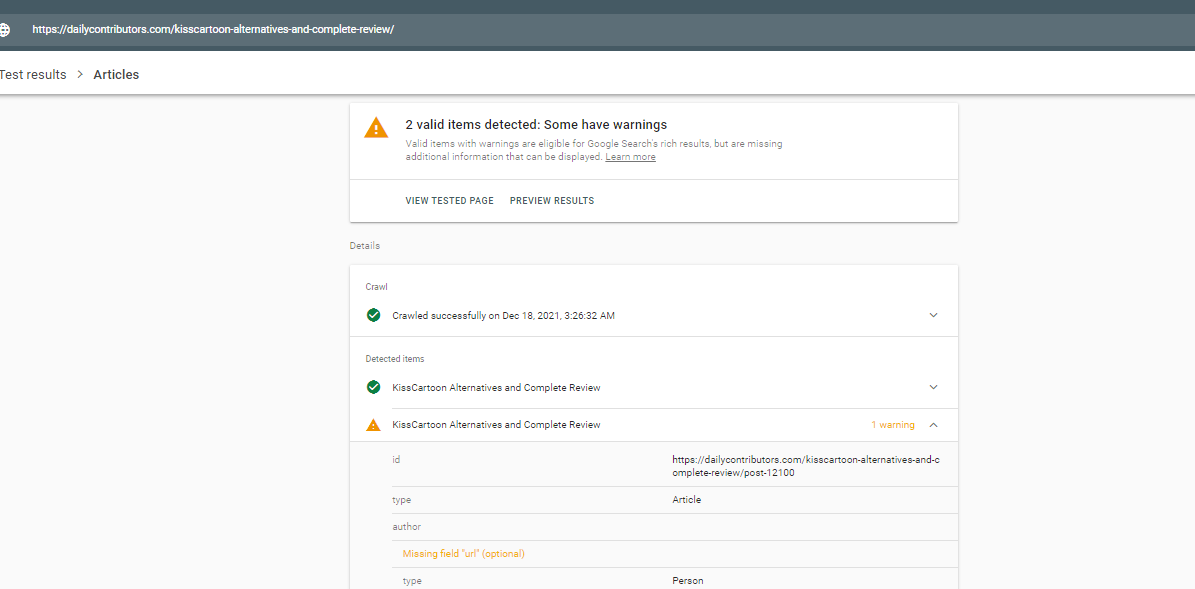Open the Learn more link
The image size is (1195, 589).
[630, 157]
